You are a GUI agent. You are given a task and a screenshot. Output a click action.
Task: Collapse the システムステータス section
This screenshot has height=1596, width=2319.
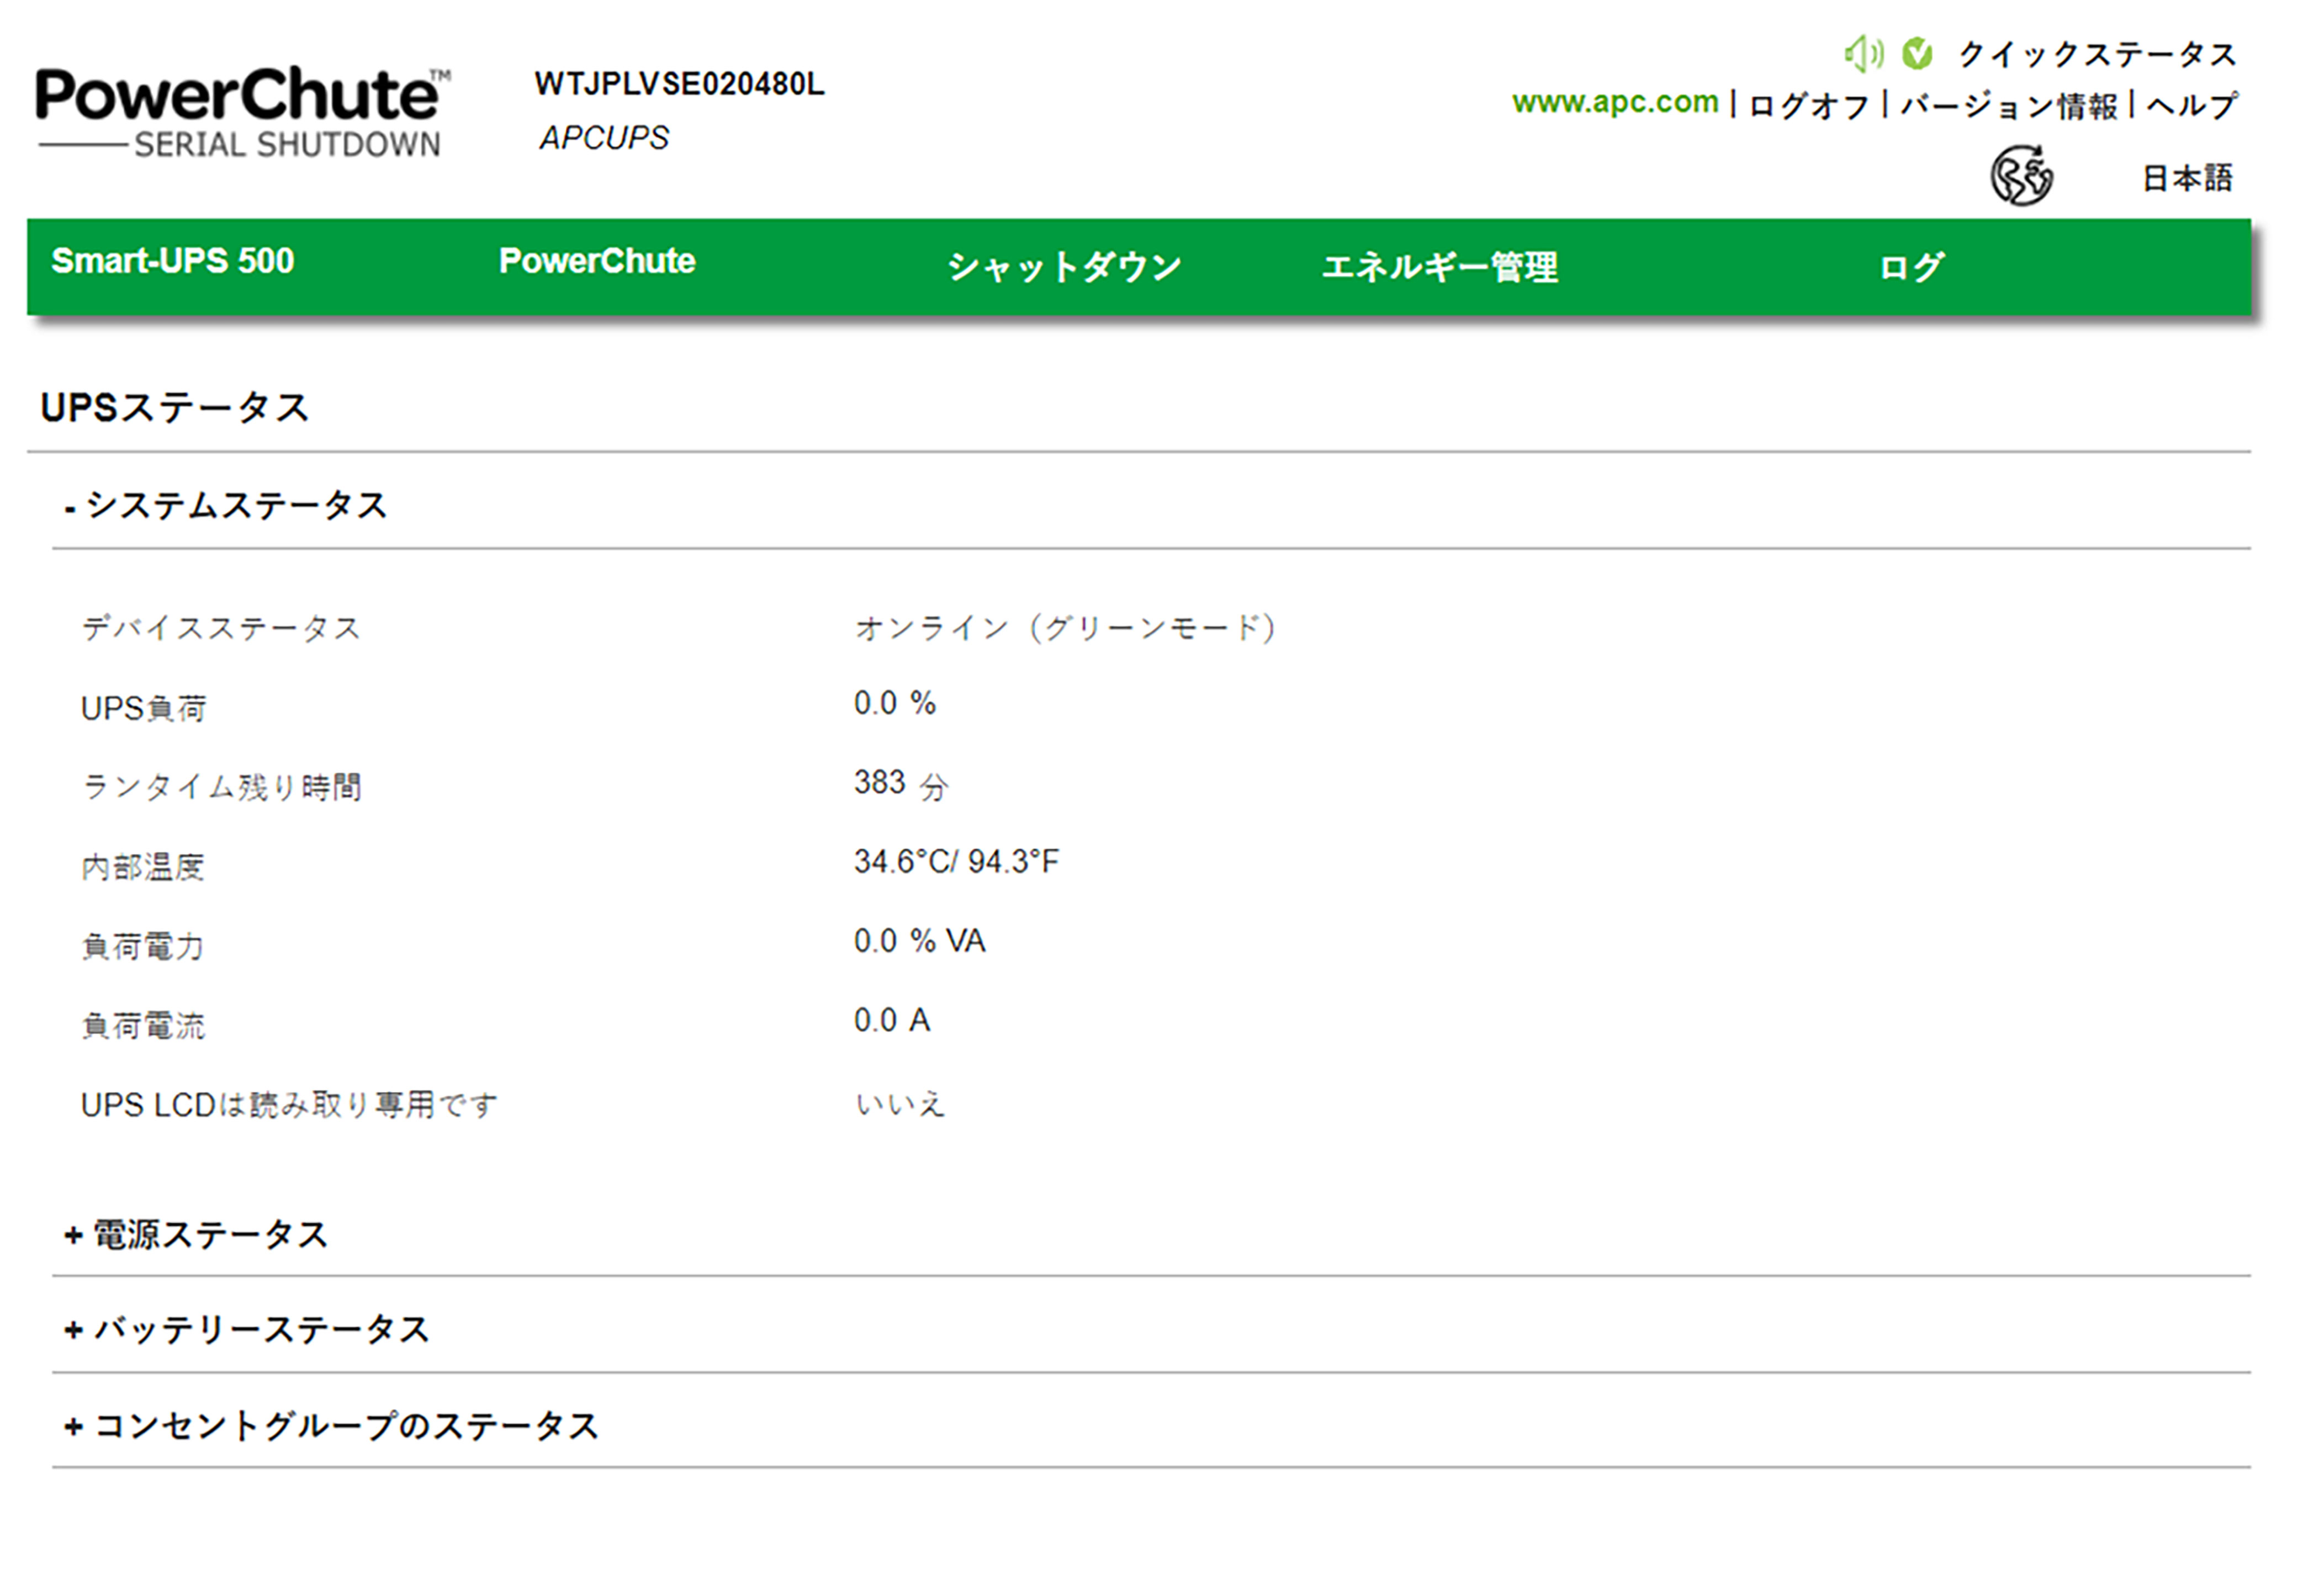pos(226,506)
